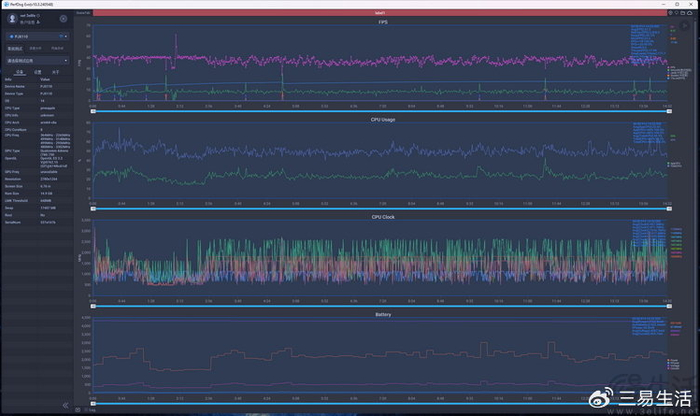Click the FPS chart time range slider
This screenshot has width=700, height=416.
coord(378,110)
